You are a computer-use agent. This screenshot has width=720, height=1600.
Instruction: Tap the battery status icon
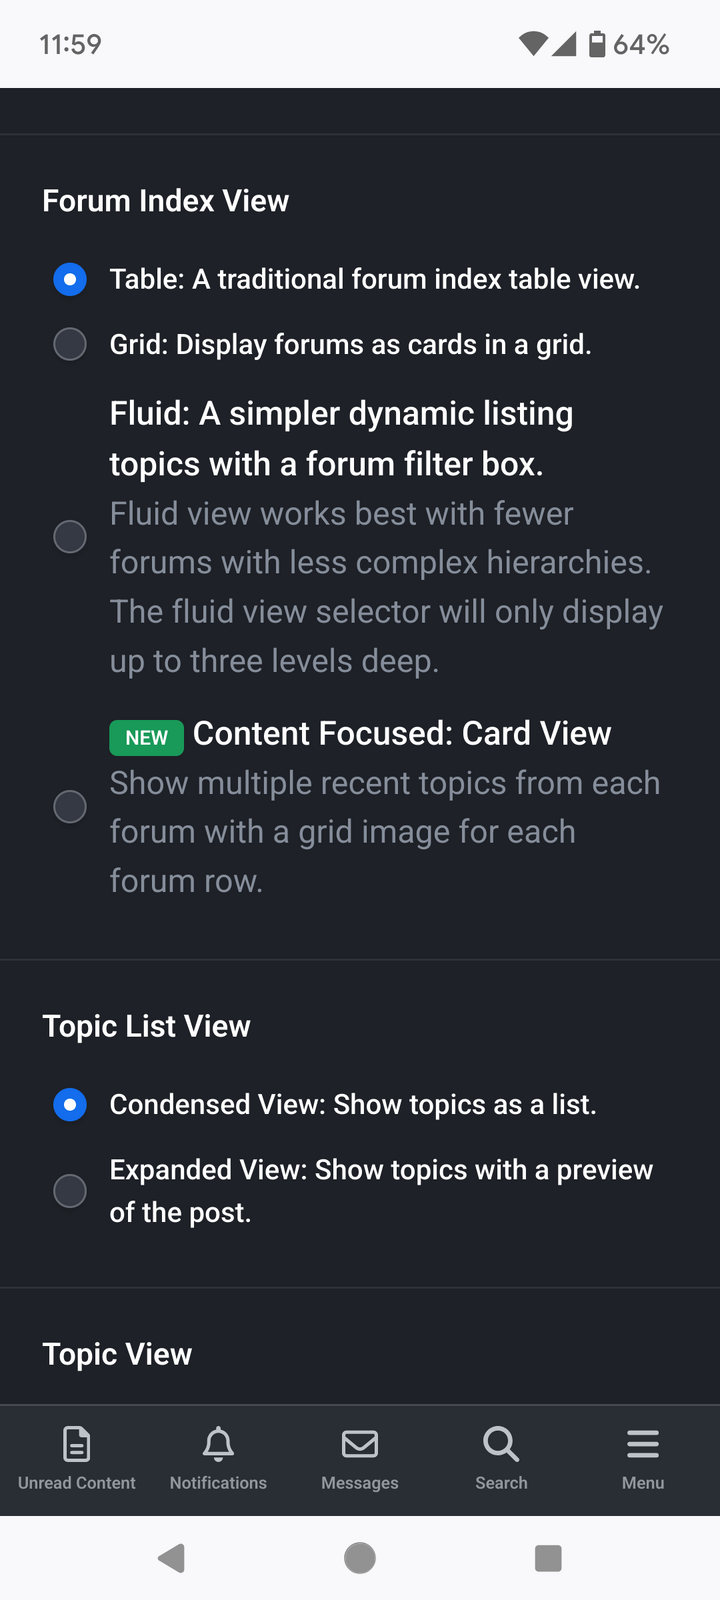tap(597, 44)
